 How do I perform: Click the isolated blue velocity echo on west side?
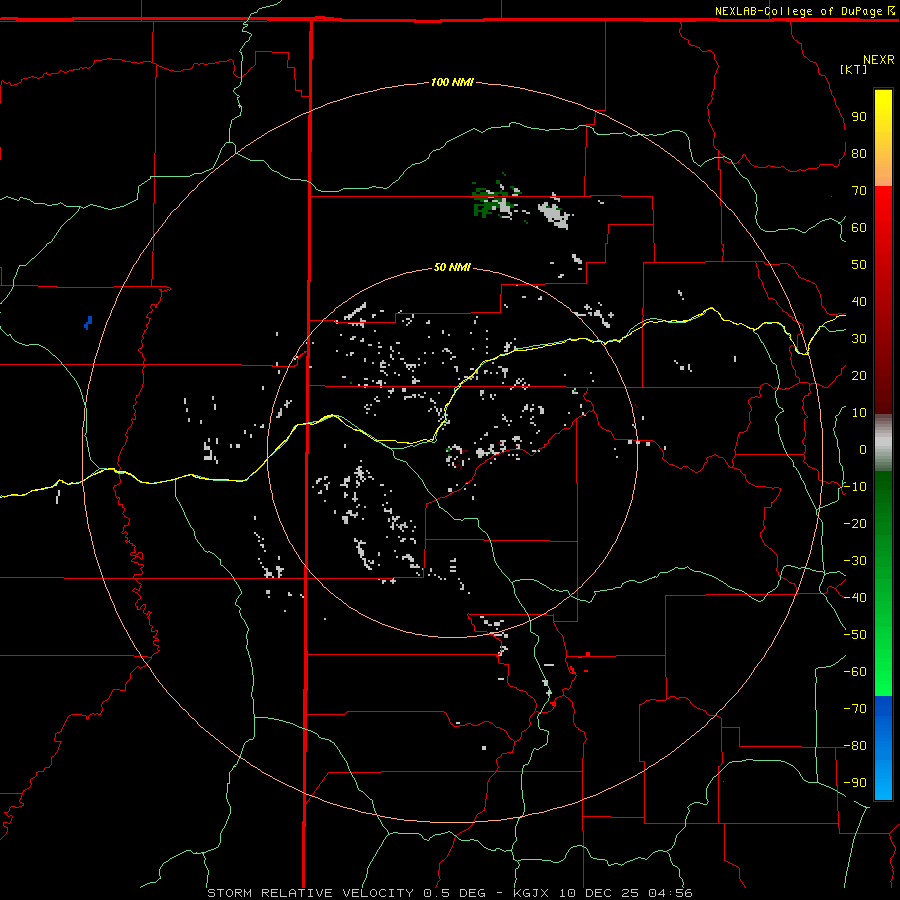pyautogui.click(x=88, y=323)
